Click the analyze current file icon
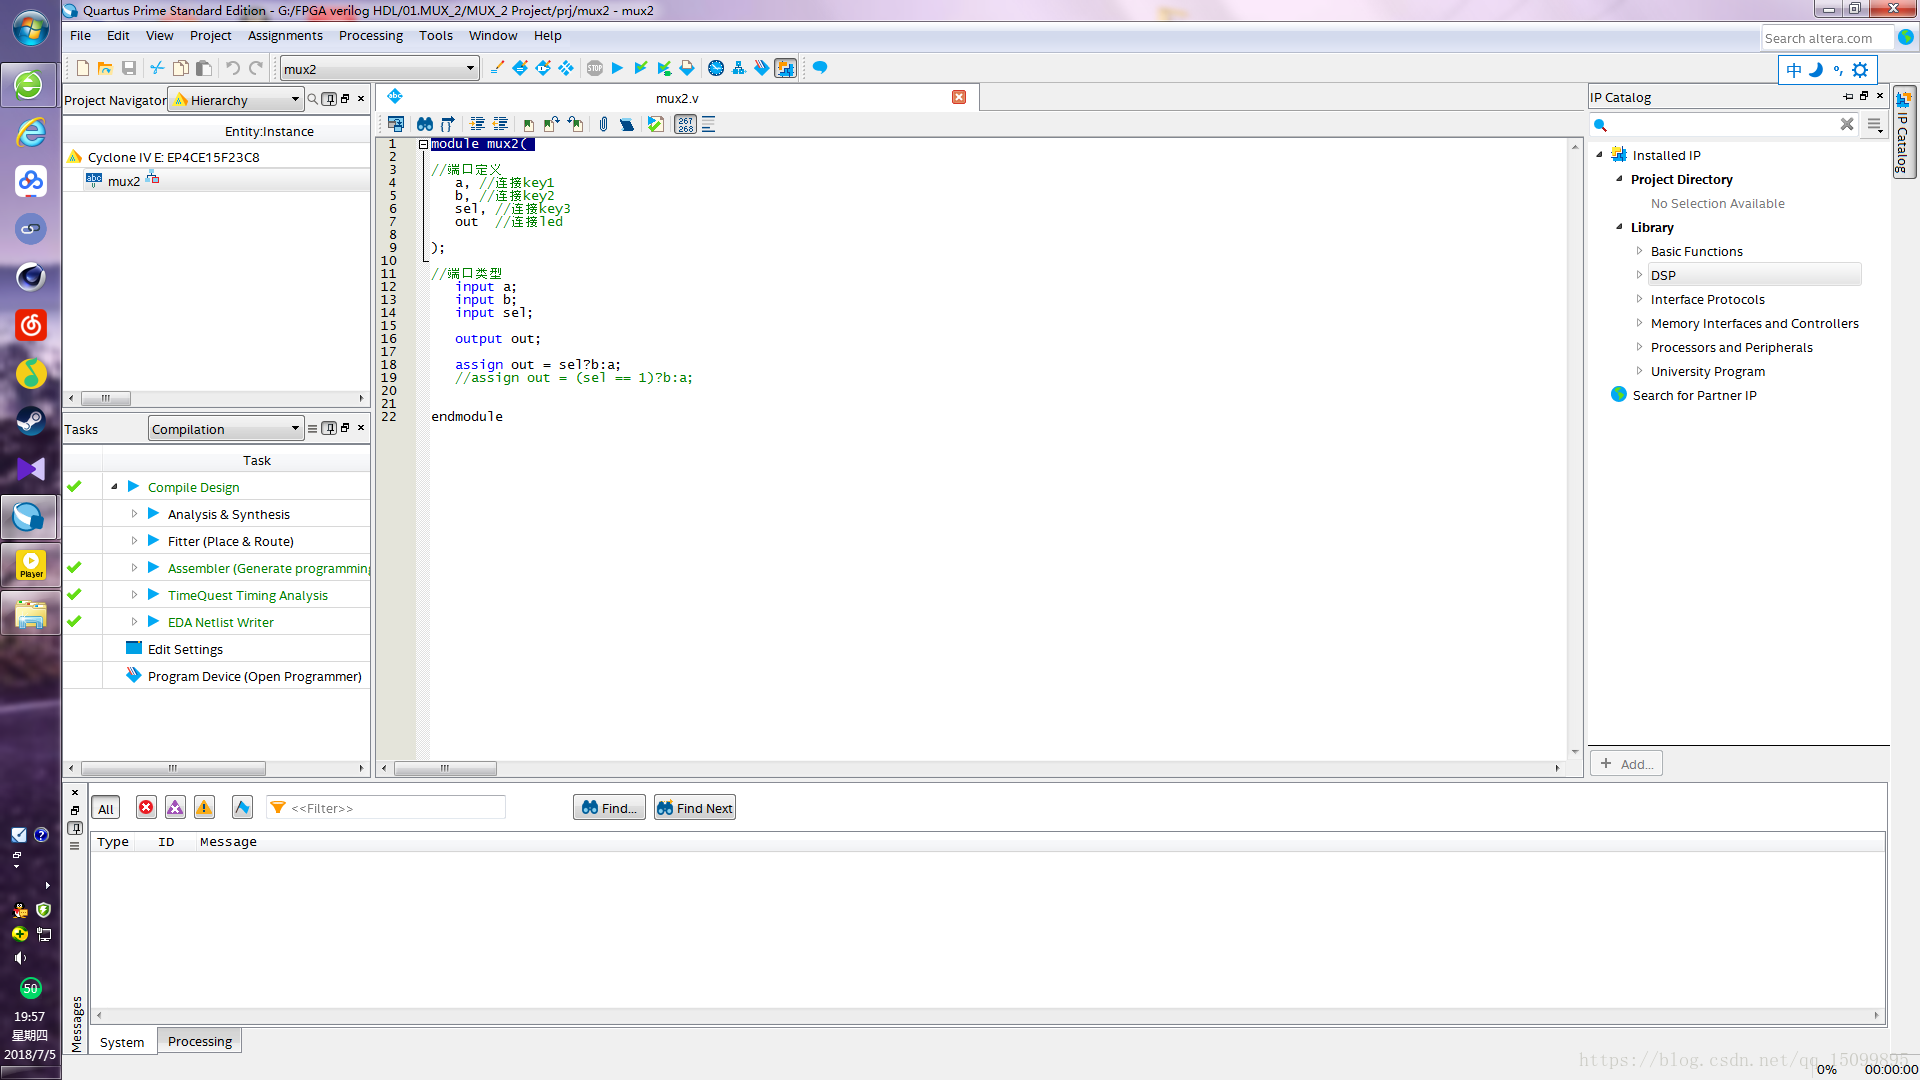The height and width of the screenshot is (1080, 1920). click(x=655, y=124)
